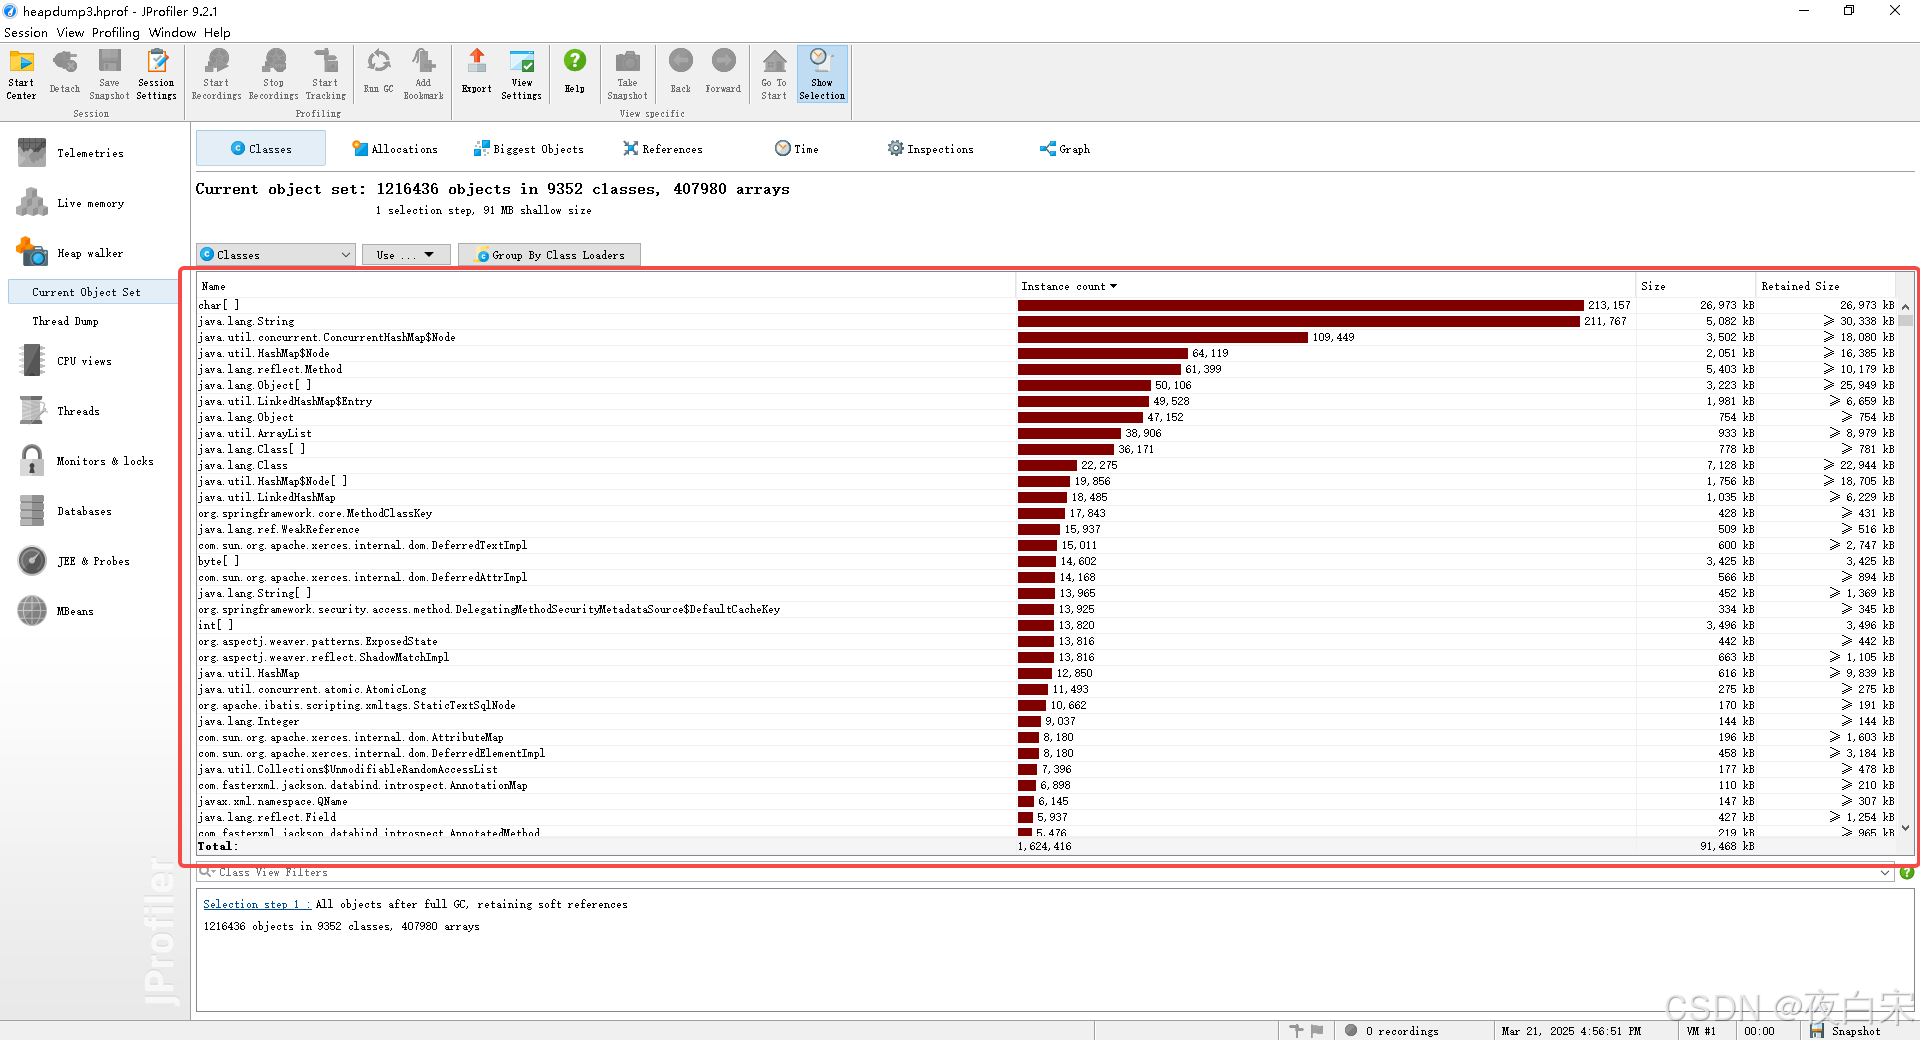1920x1040 pixels.
Task: Click Save Snapshot toolbar icon
Action: 109,74
